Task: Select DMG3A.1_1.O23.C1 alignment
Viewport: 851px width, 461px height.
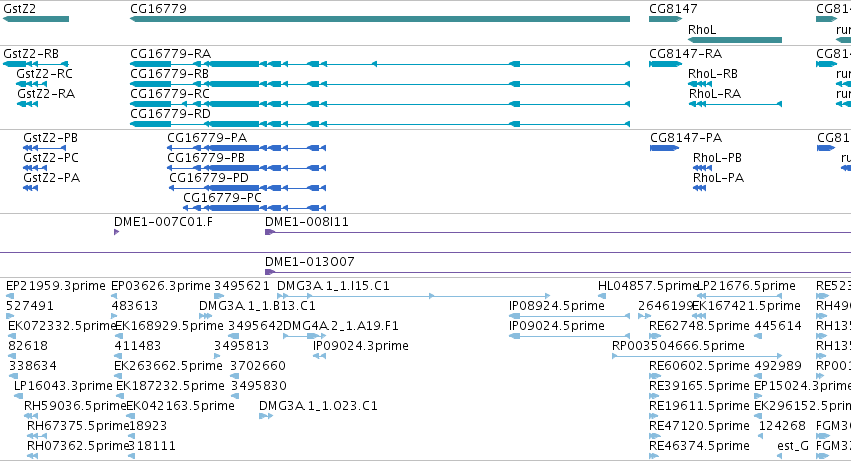Action: 266,416
